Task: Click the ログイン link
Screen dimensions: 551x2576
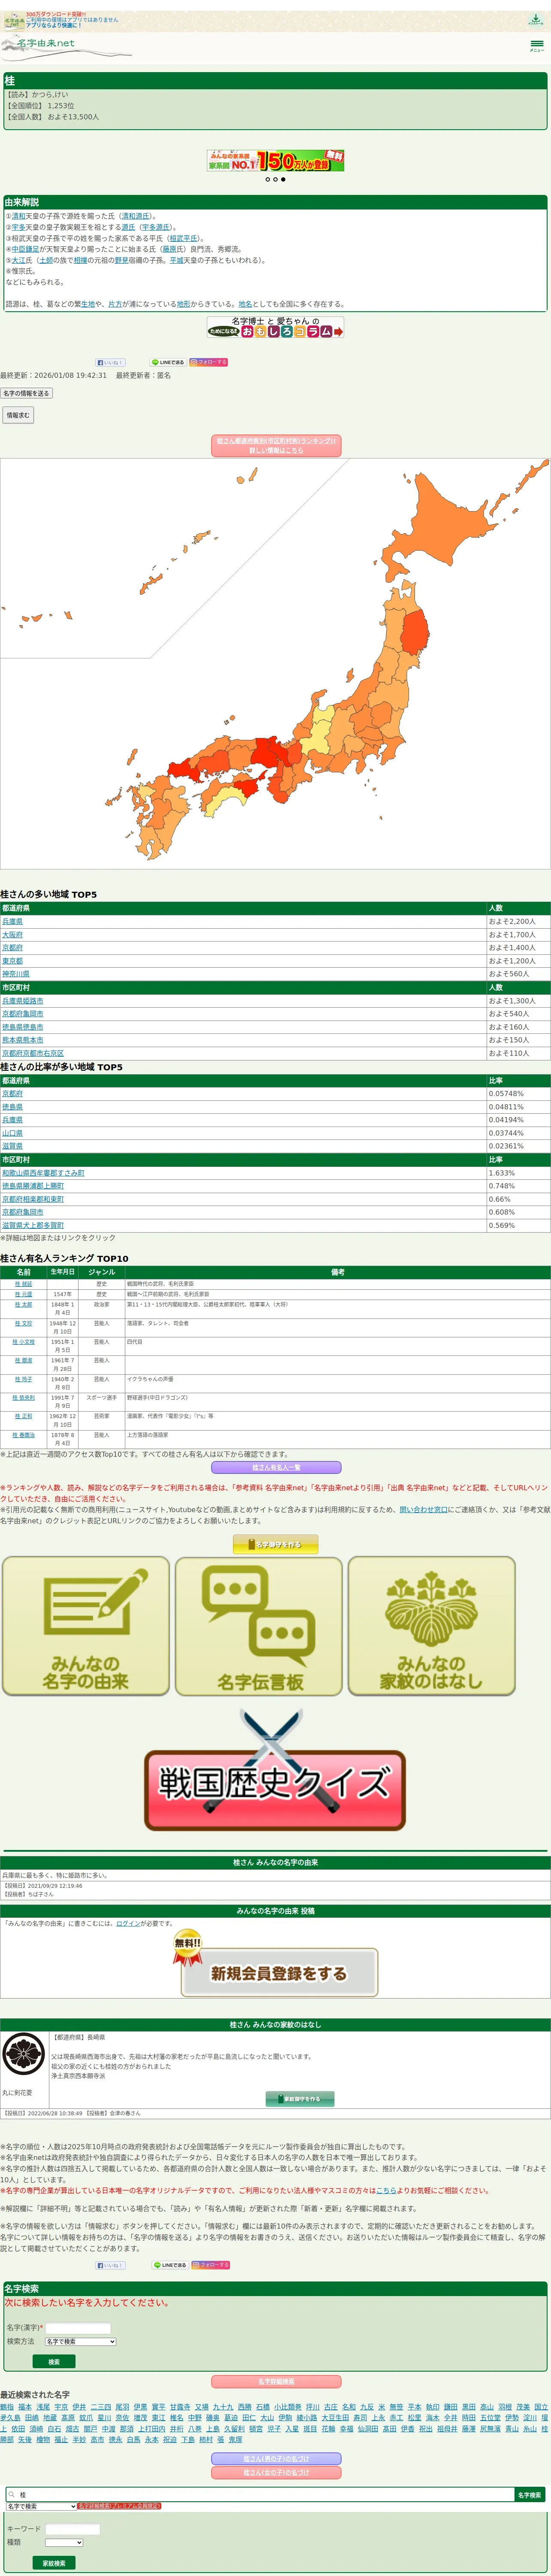Action: [128, 1923]
